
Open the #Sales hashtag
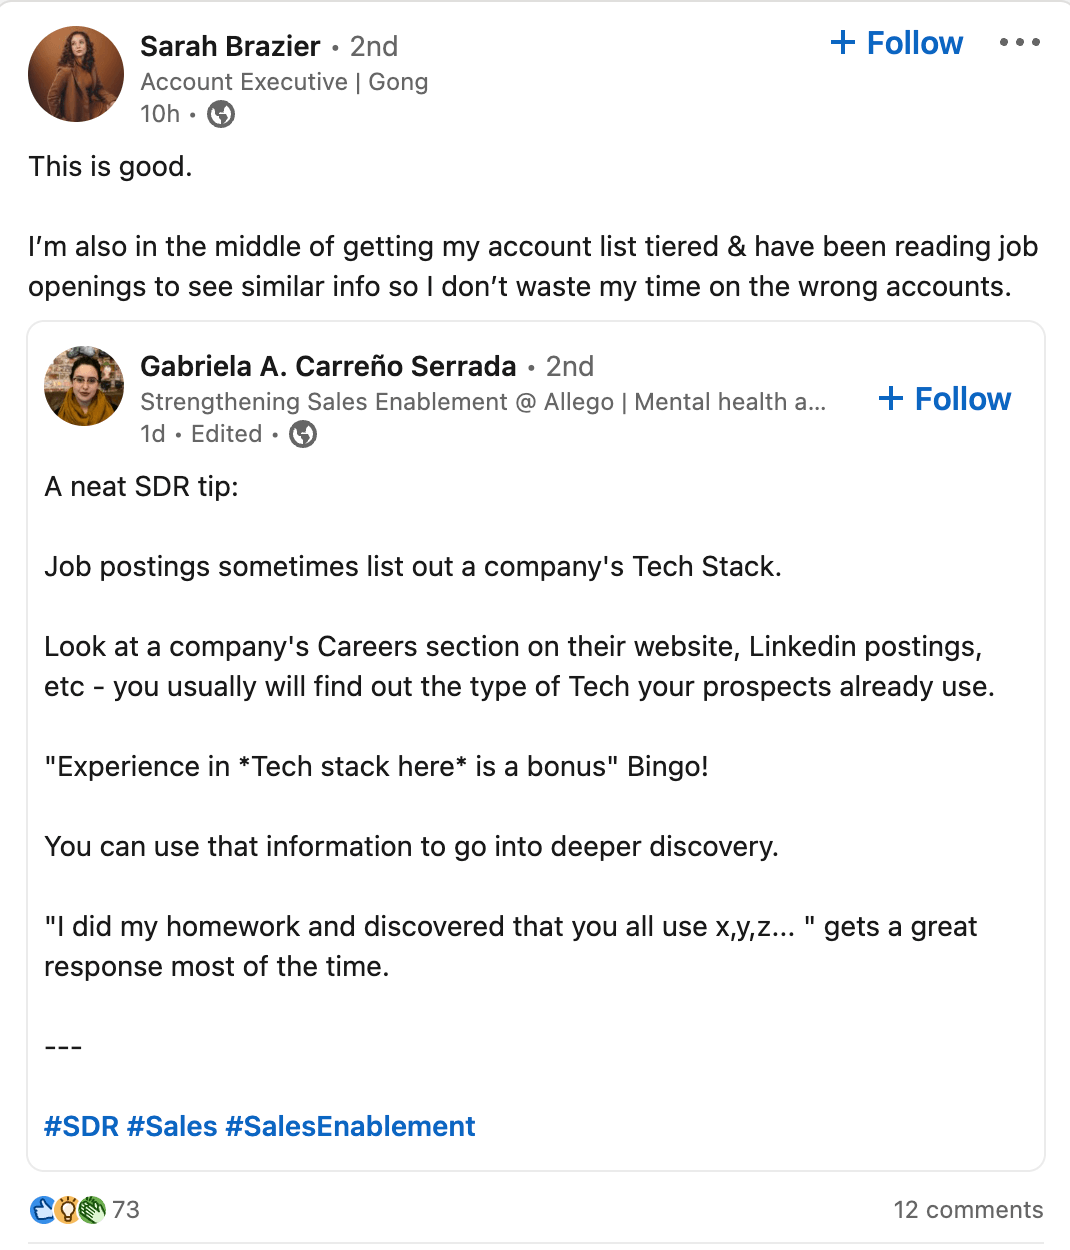pos(172,1126)
